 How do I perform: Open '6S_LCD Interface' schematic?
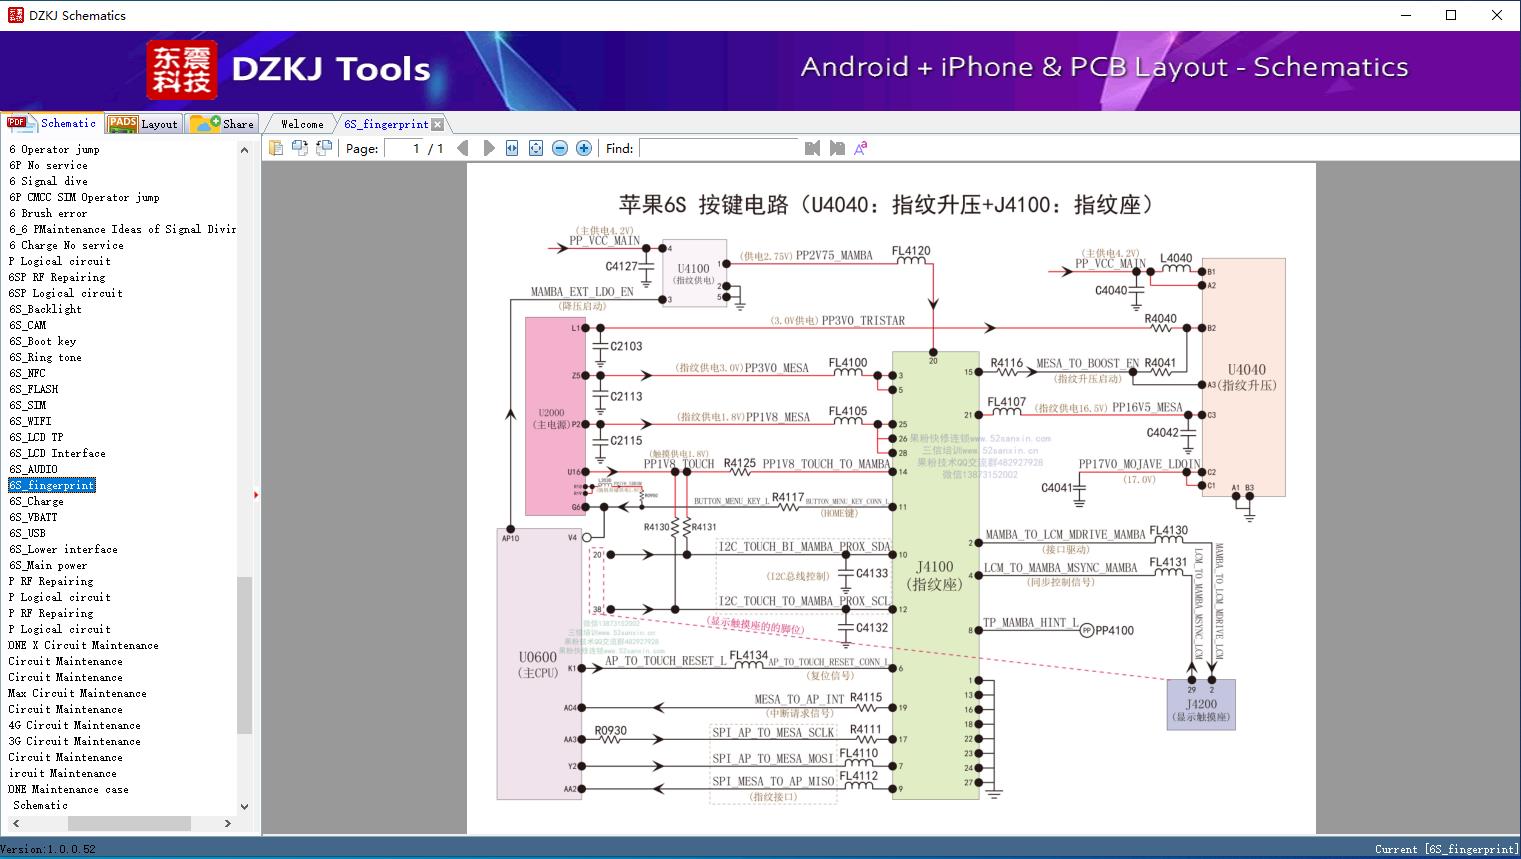pyautogui.click(x=57, y=453)
